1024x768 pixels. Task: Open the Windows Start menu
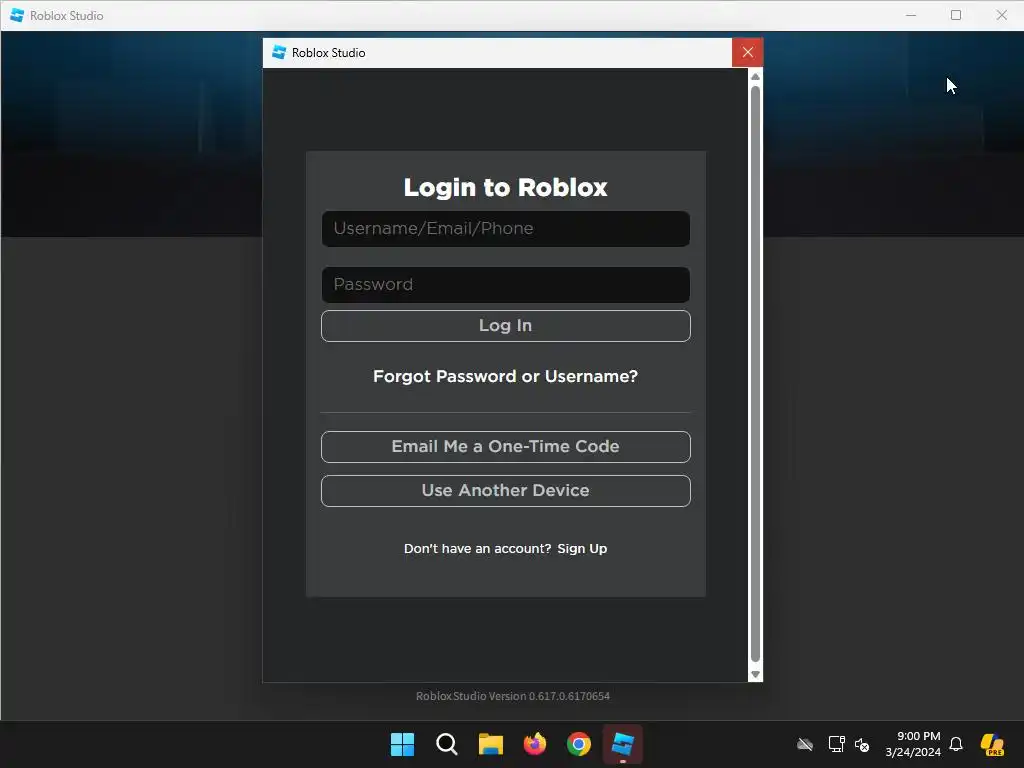coord(402,744)
